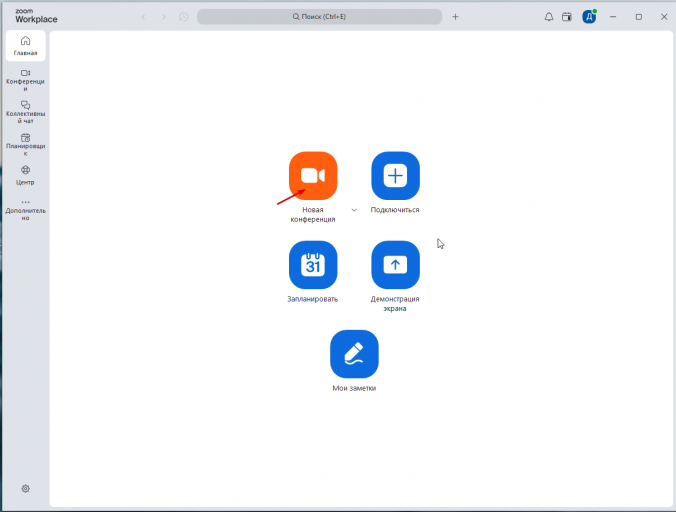This screenshot has height=512, width=676.
Task: Minimize the Zoom Workplace window
Action: click(613, 17)
